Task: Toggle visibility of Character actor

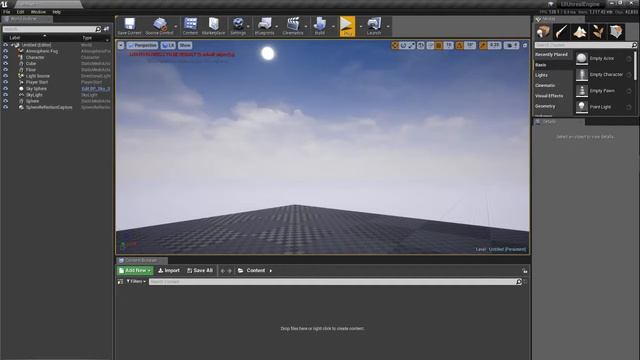Action: (6, 58)
